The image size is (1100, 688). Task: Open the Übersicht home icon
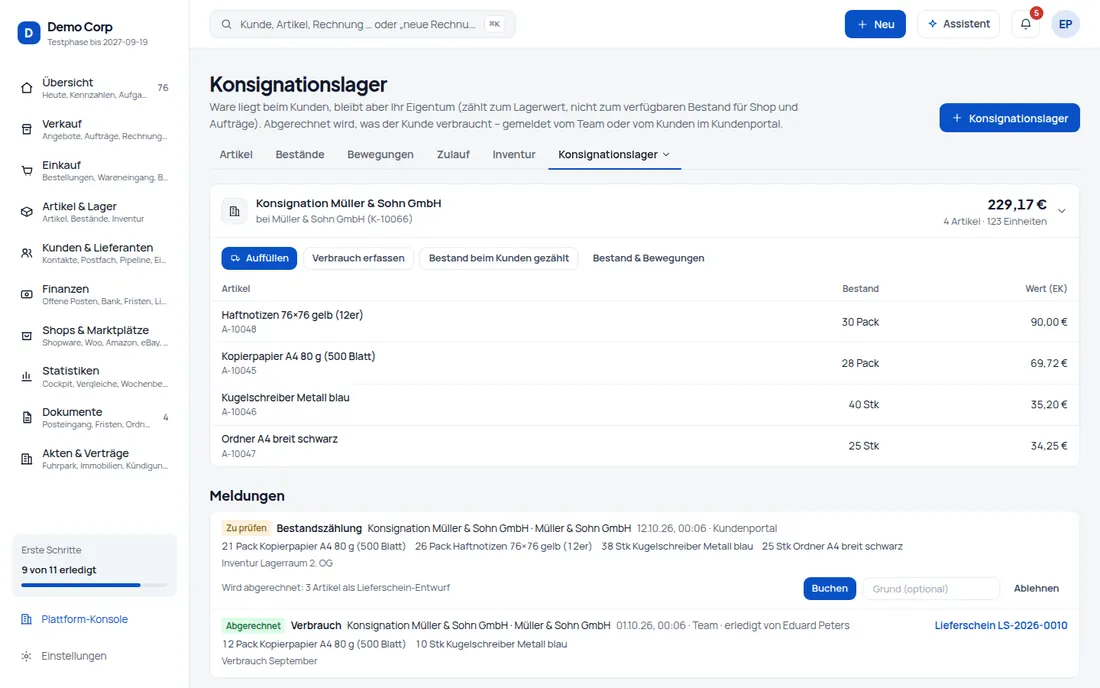tap(27, 88)
